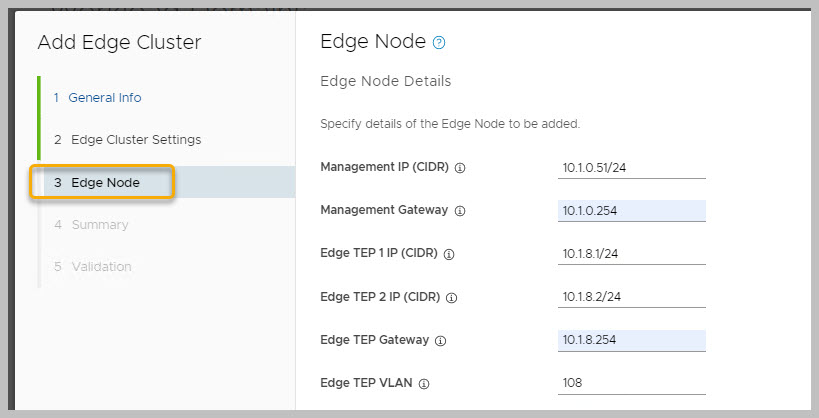
Task: Show info tooltip for Edge TEP 2 IP
Action: tap(452, 297)
